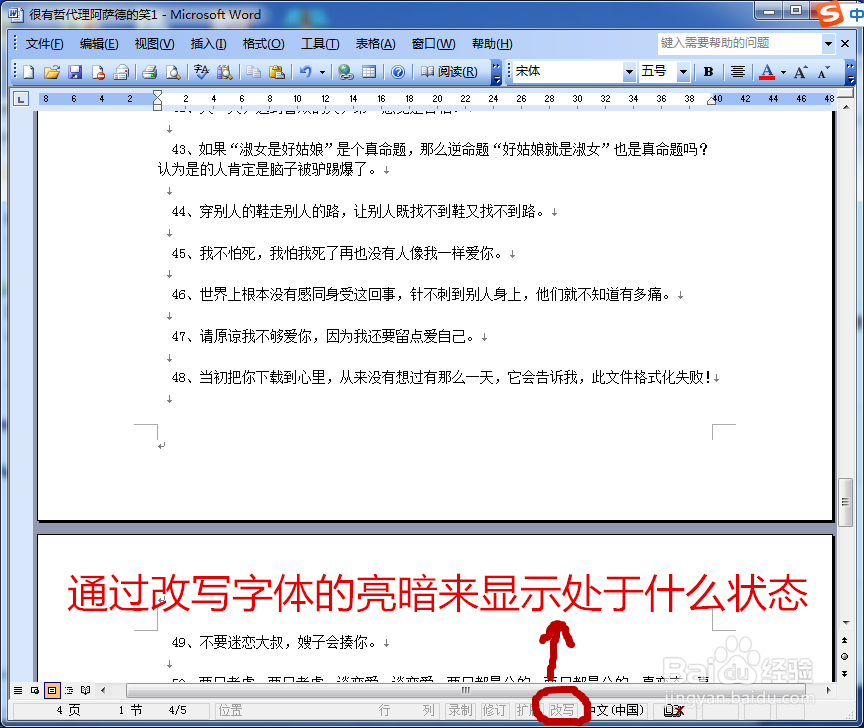This screenshot has width=864, height=728.
Task: Print the document using printer icon
Action: (149, 72)
